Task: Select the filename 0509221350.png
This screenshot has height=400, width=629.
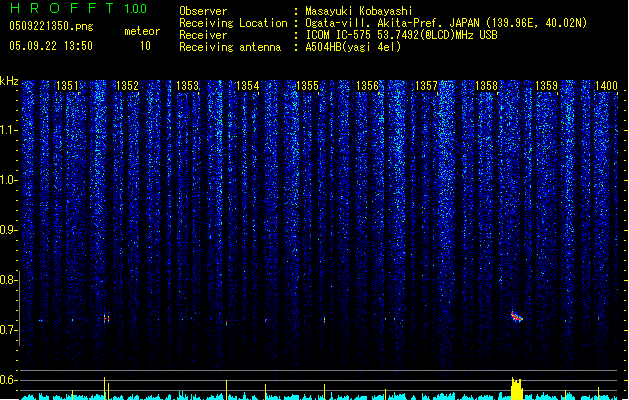Action: [51, 26]
